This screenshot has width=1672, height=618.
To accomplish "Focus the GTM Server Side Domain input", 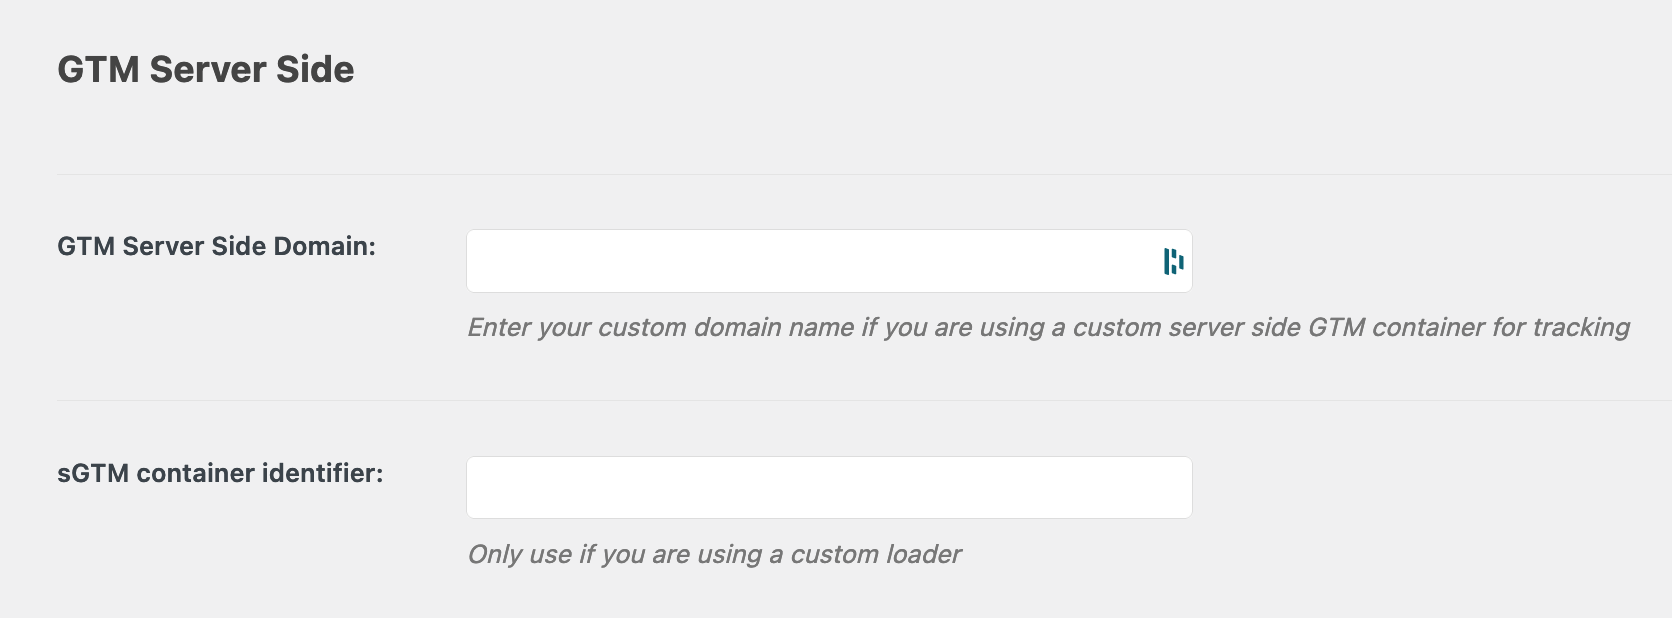I will (829, 261).
